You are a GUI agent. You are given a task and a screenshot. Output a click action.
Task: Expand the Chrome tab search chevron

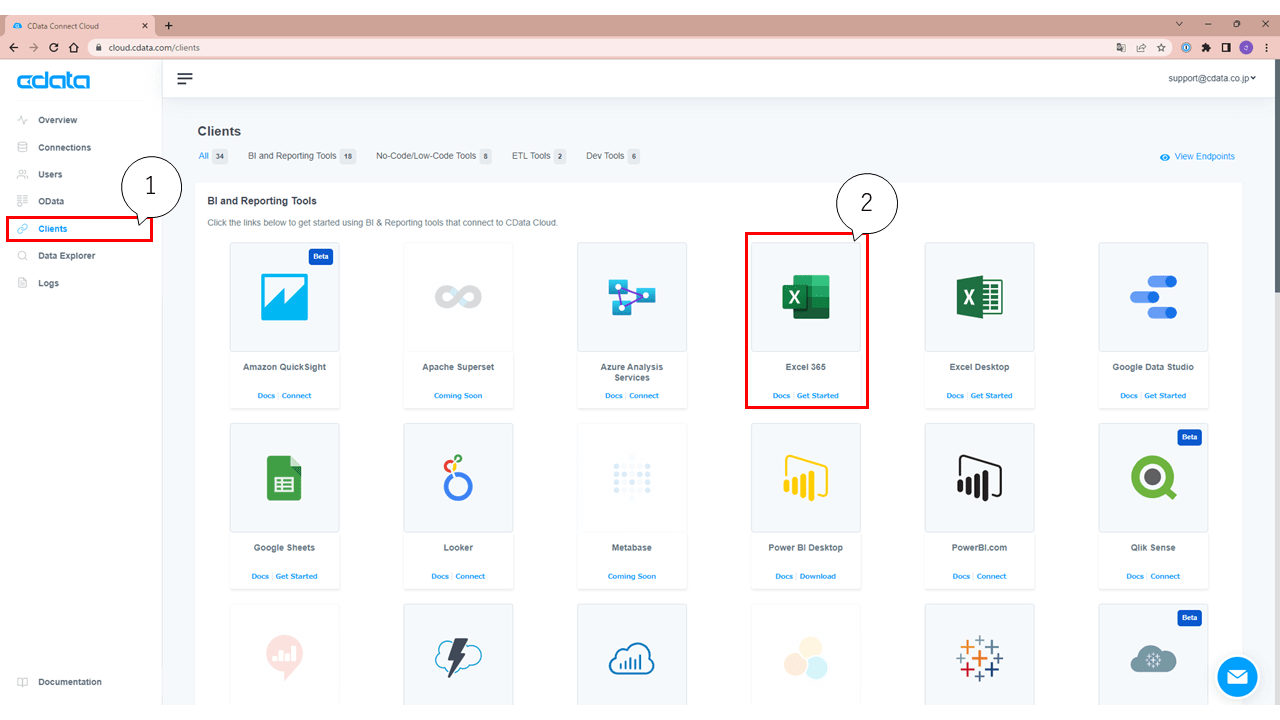point(1180,24)
